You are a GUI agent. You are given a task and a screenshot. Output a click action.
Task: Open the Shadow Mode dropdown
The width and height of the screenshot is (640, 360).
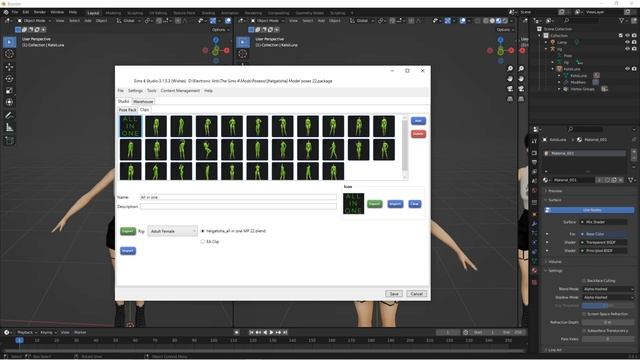(608, 297)
